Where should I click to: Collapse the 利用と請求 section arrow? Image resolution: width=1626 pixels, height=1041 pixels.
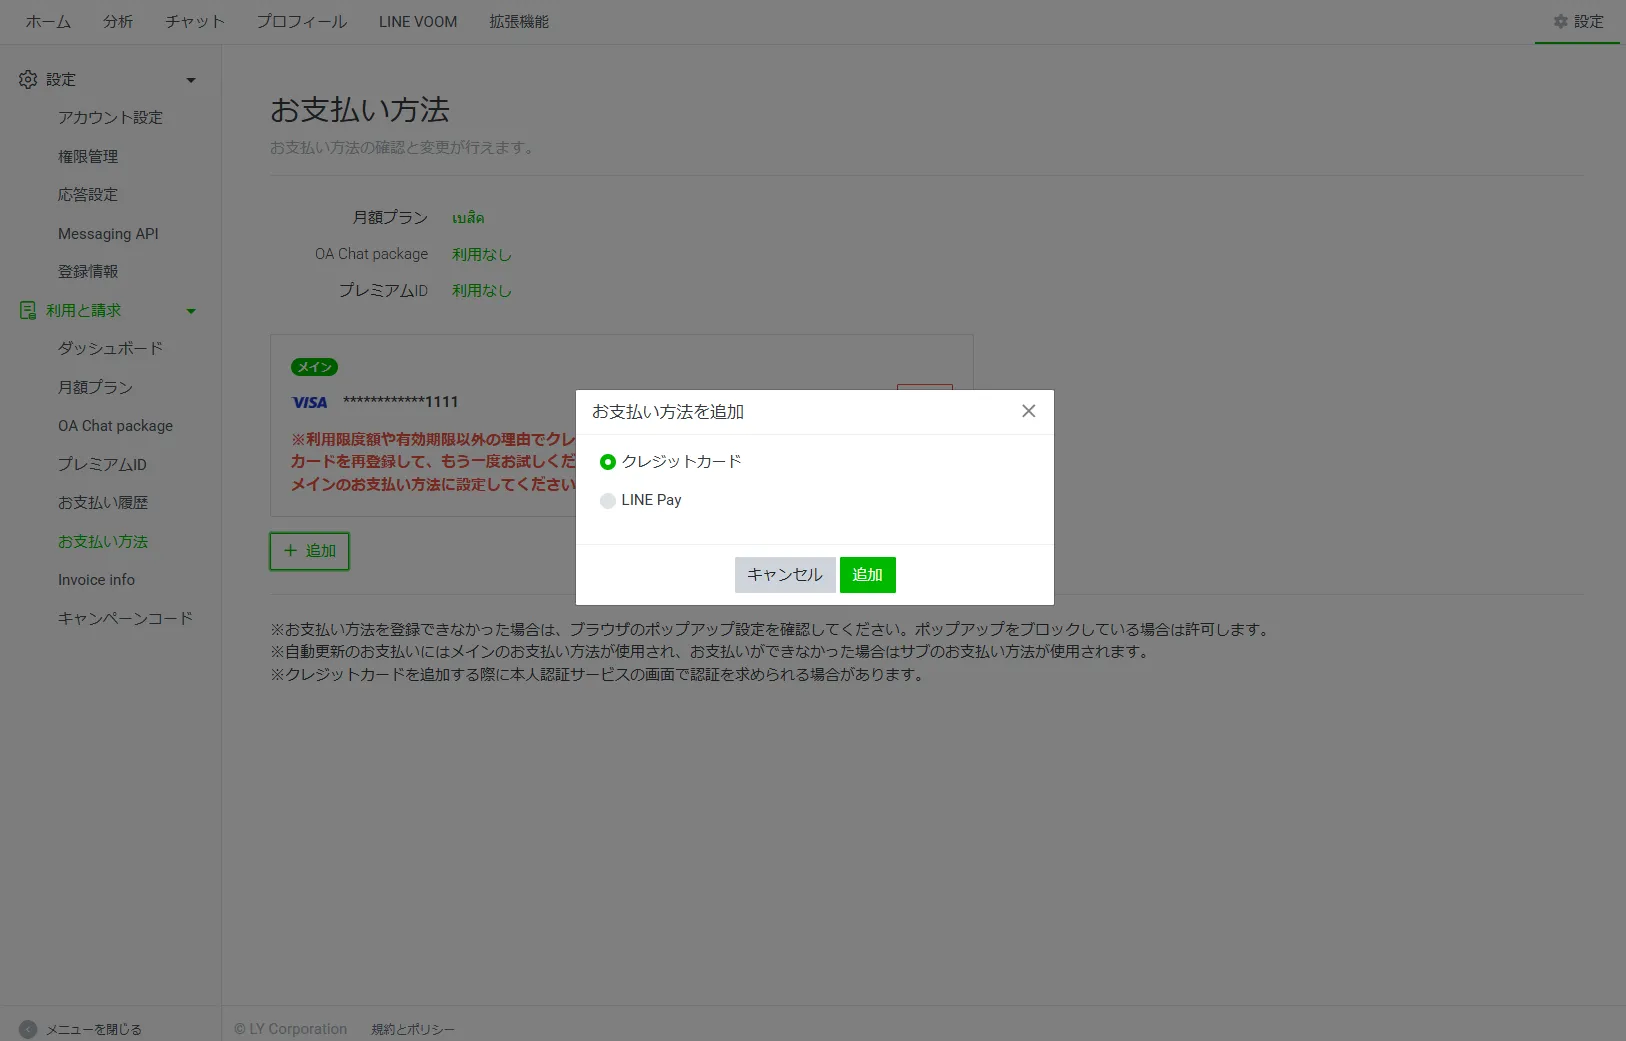[x=191, y=311]
